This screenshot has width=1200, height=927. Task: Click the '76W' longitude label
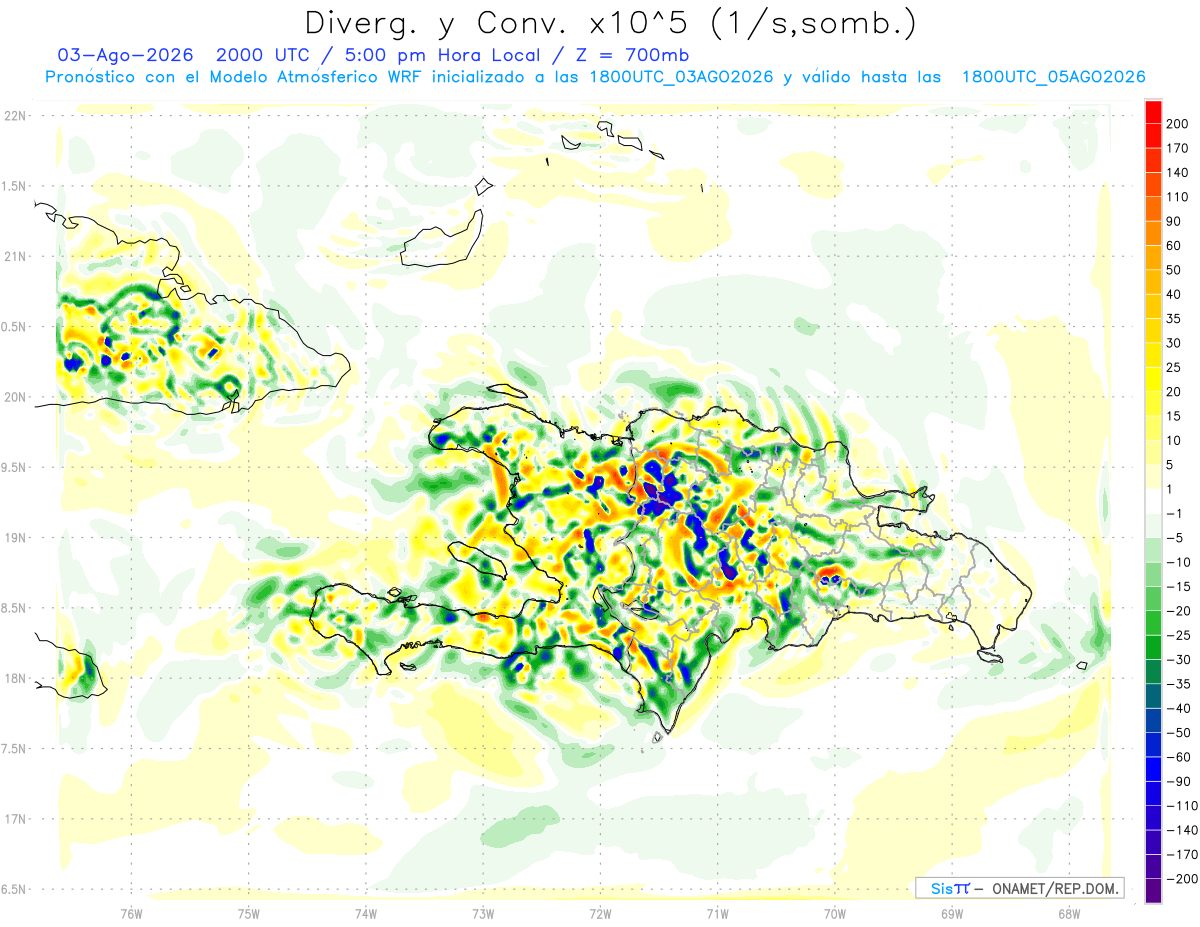coord(131,912)
